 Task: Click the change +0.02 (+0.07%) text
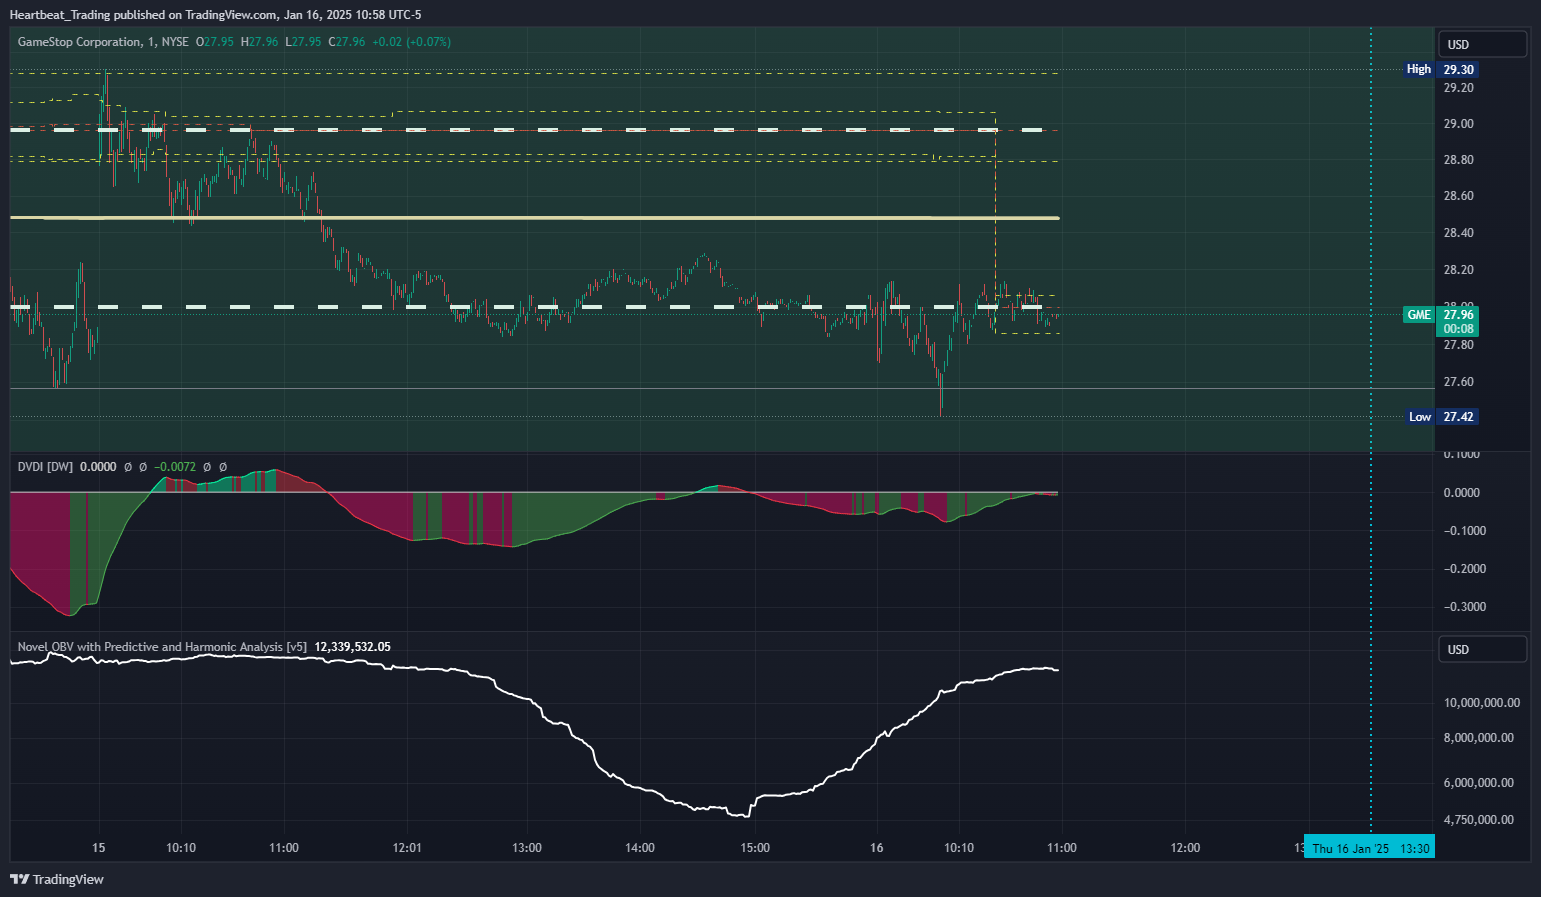coord(411,42)
